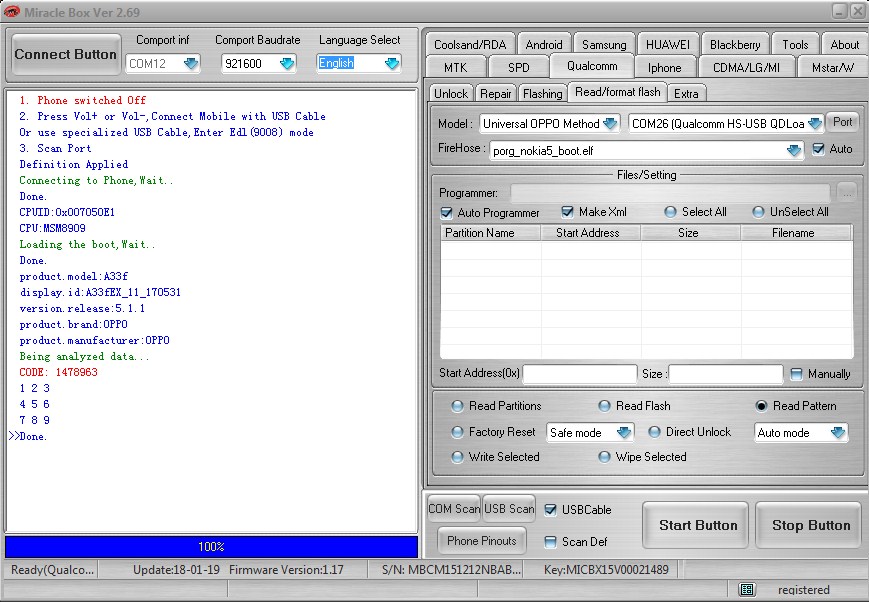Click the Partition Name column header
869x602 pixels.
click(x=490, y=233)
